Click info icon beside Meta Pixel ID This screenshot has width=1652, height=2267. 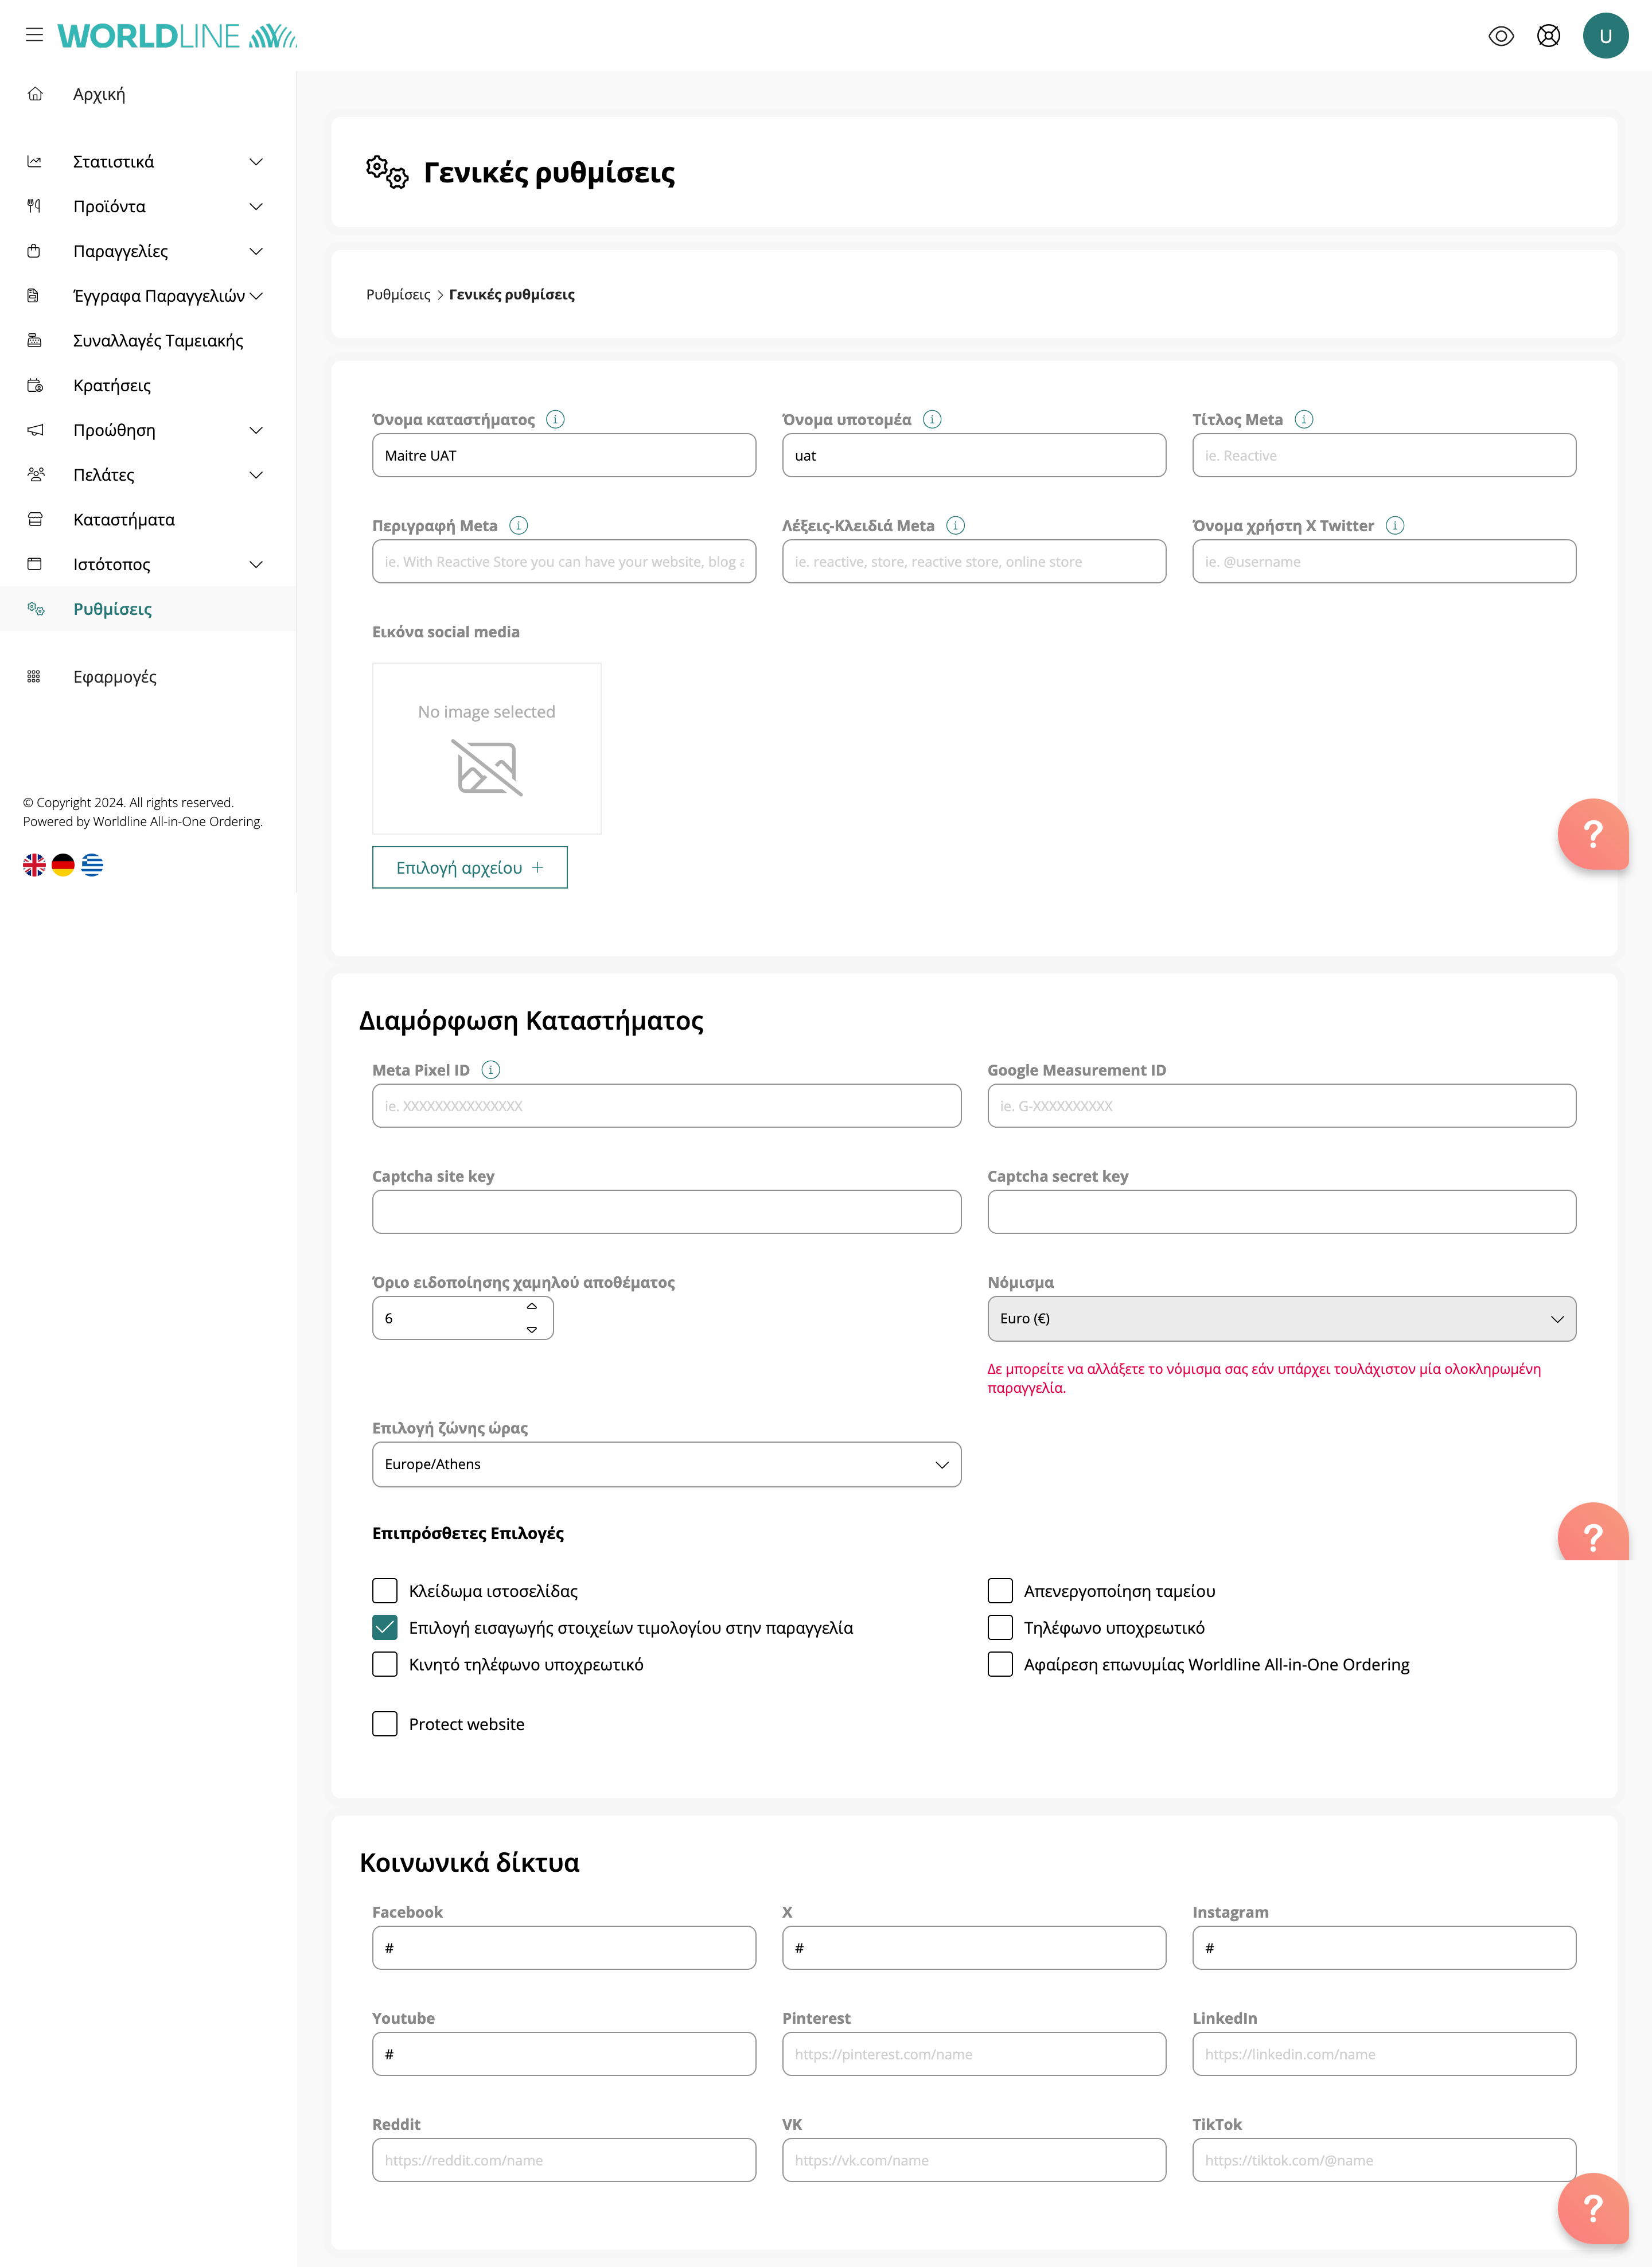[490, 1070]
